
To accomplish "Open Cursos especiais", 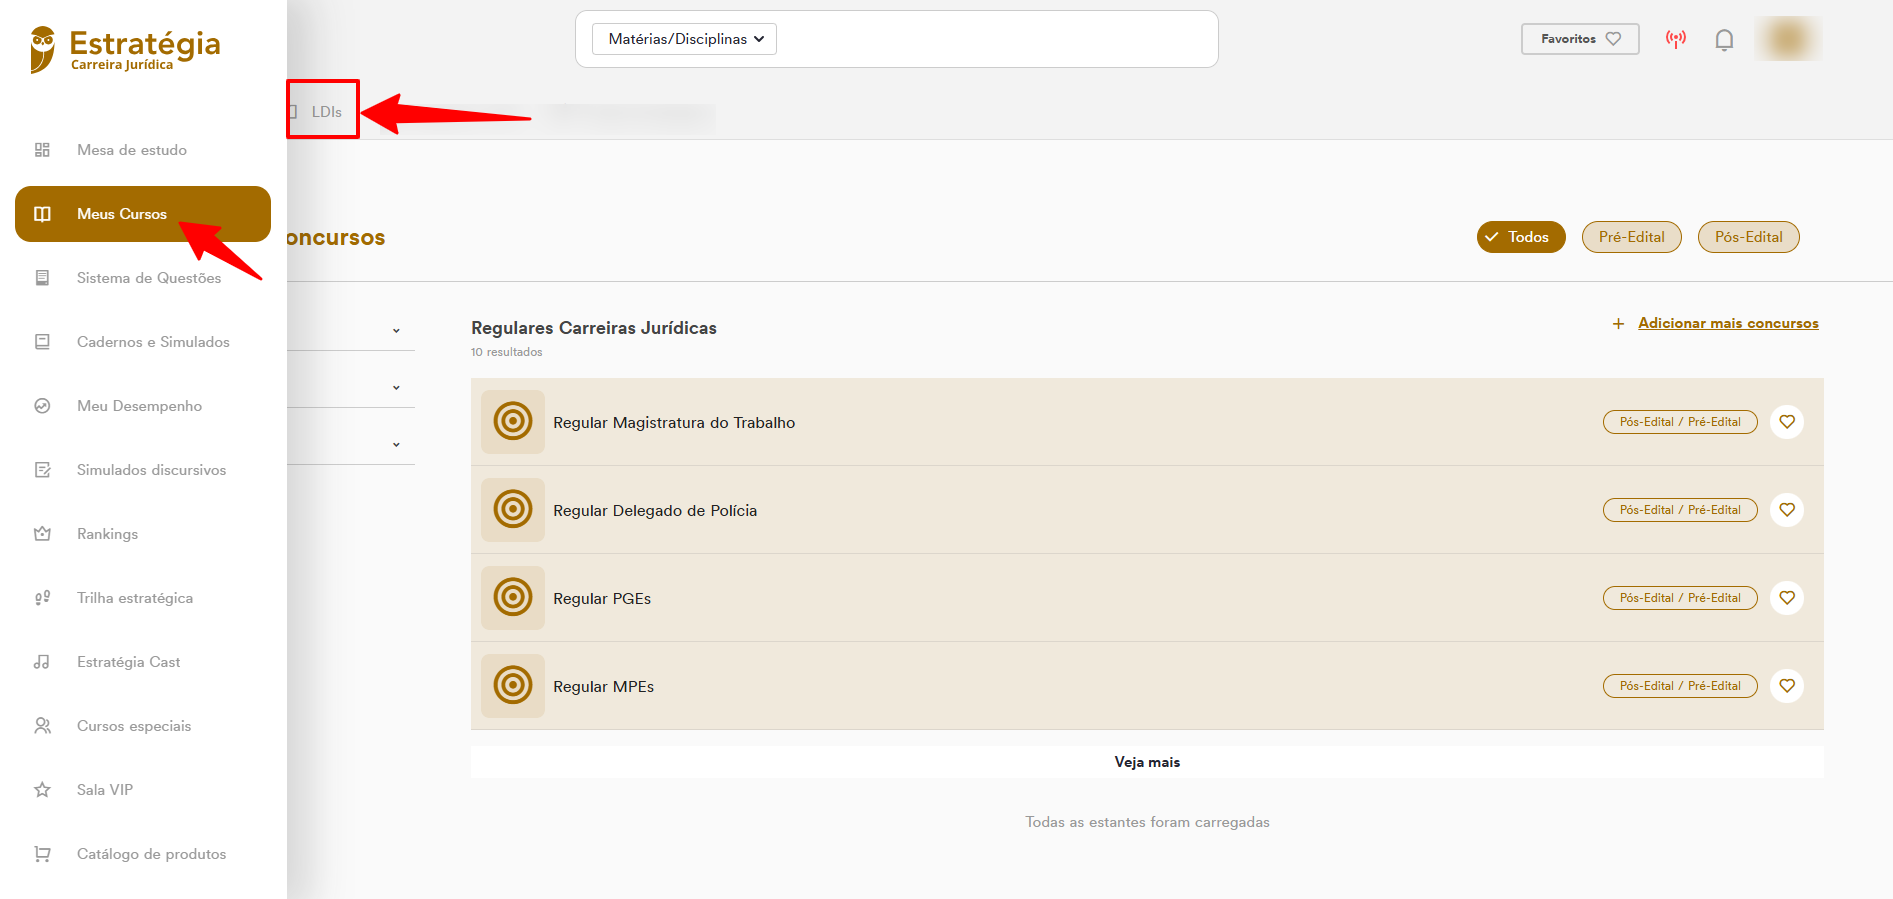I will coord(134,726).
